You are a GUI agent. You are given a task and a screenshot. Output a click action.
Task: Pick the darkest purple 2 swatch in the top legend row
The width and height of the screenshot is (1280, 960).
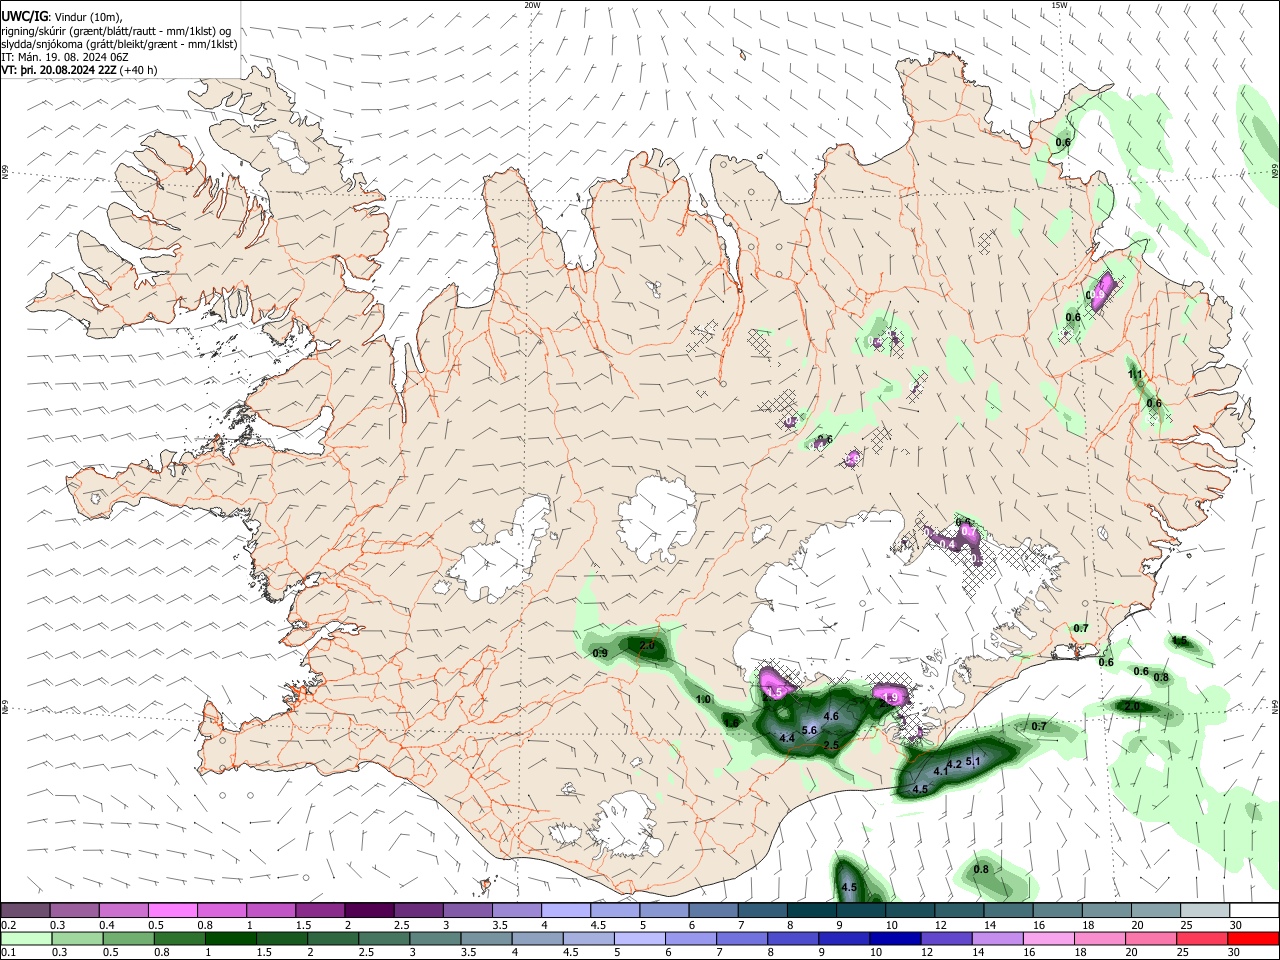(369, 911)
